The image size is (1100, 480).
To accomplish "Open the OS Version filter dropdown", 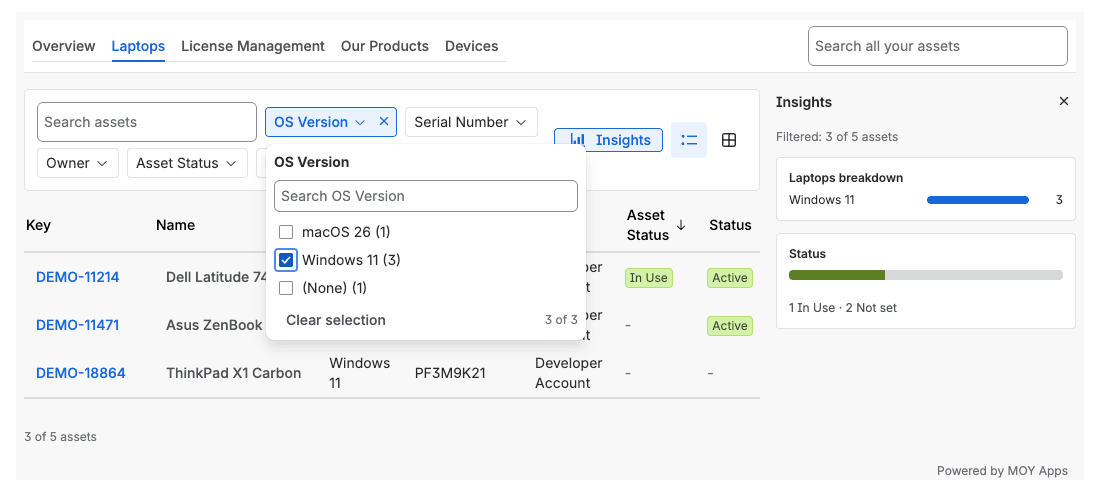I will tap(319, 122).
